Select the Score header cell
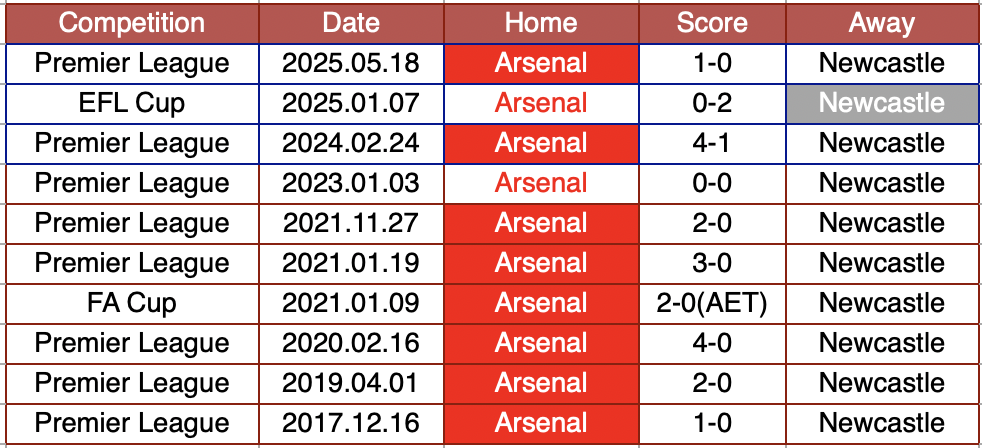The image size is (982, 448). pyautogui.click(x=712, y=23)
